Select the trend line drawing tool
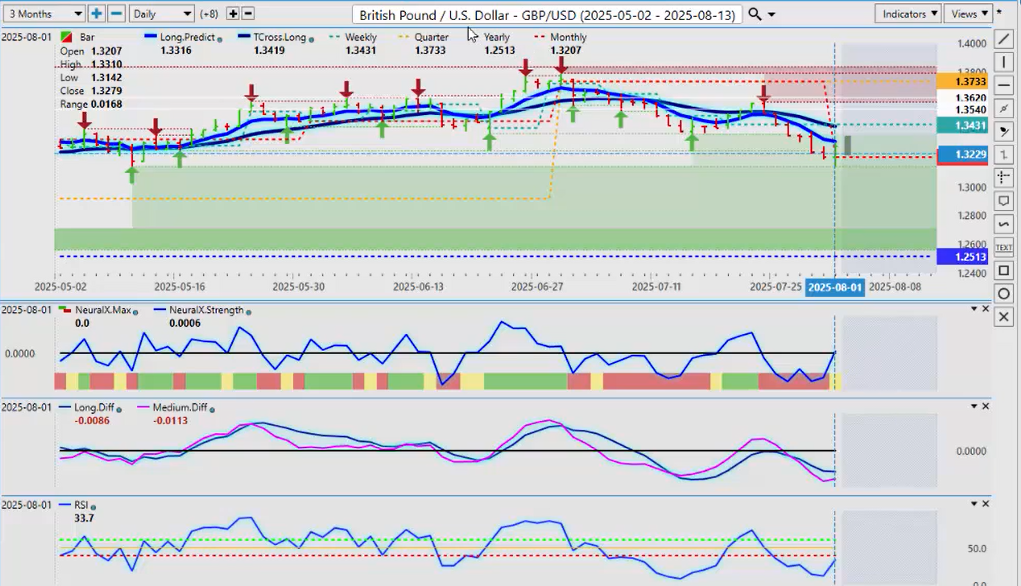The height and width of the screenshot is (586, 1021). [1004, 39]
